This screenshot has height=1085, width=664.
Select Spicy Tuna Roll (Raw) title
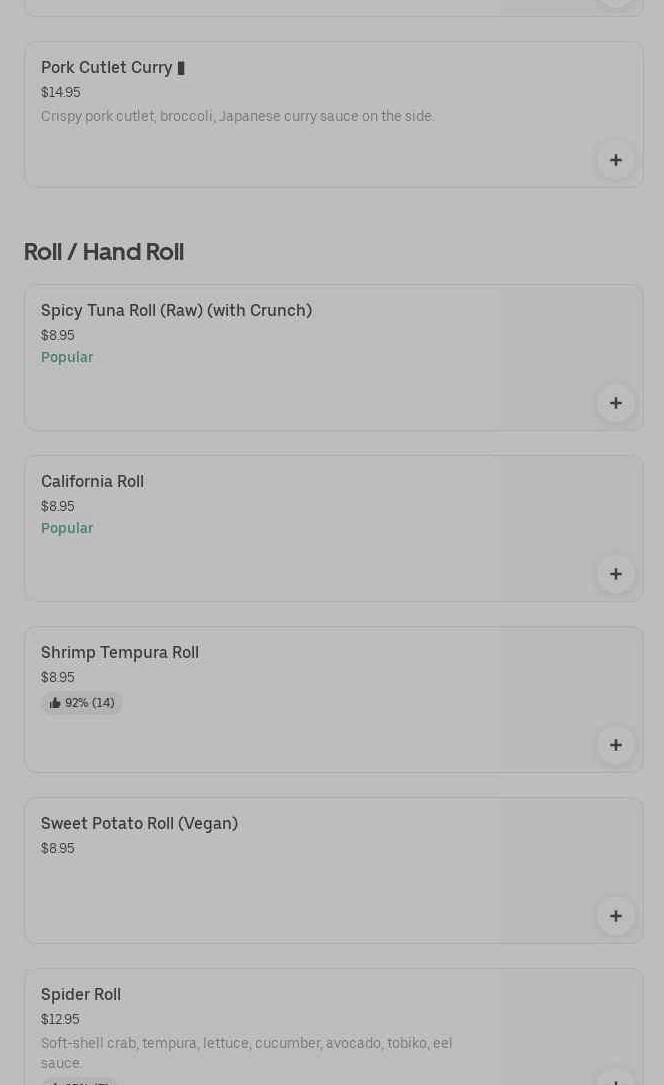(x=176, y=311)
